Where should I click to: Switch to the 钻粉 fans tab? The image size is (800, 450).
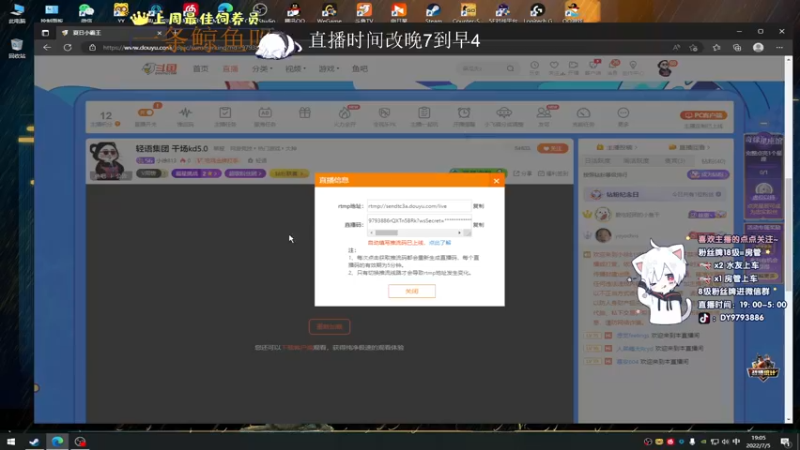(713, 161)
